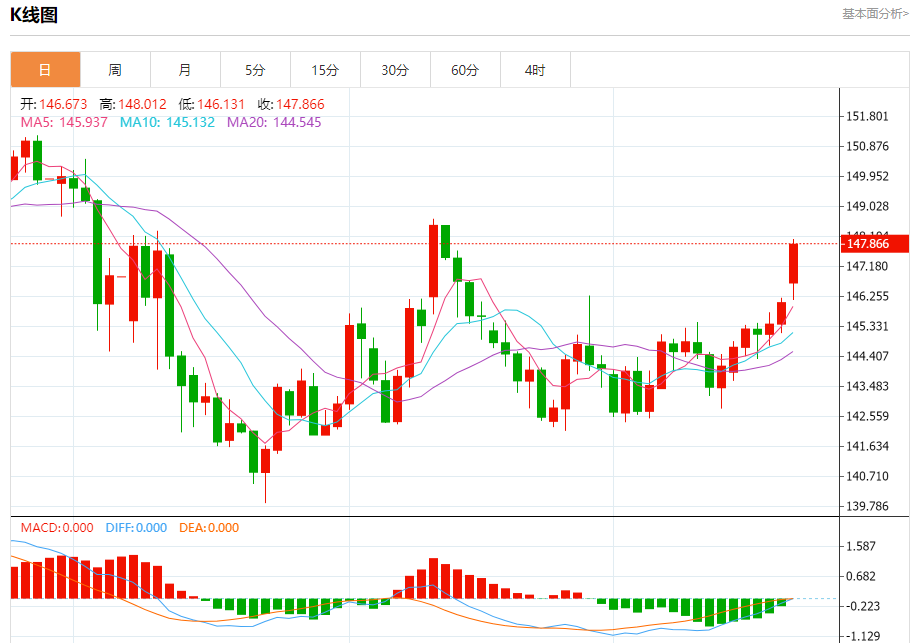
Task: Click the 高: 148.012 high price
Action: tap(133, 105)
